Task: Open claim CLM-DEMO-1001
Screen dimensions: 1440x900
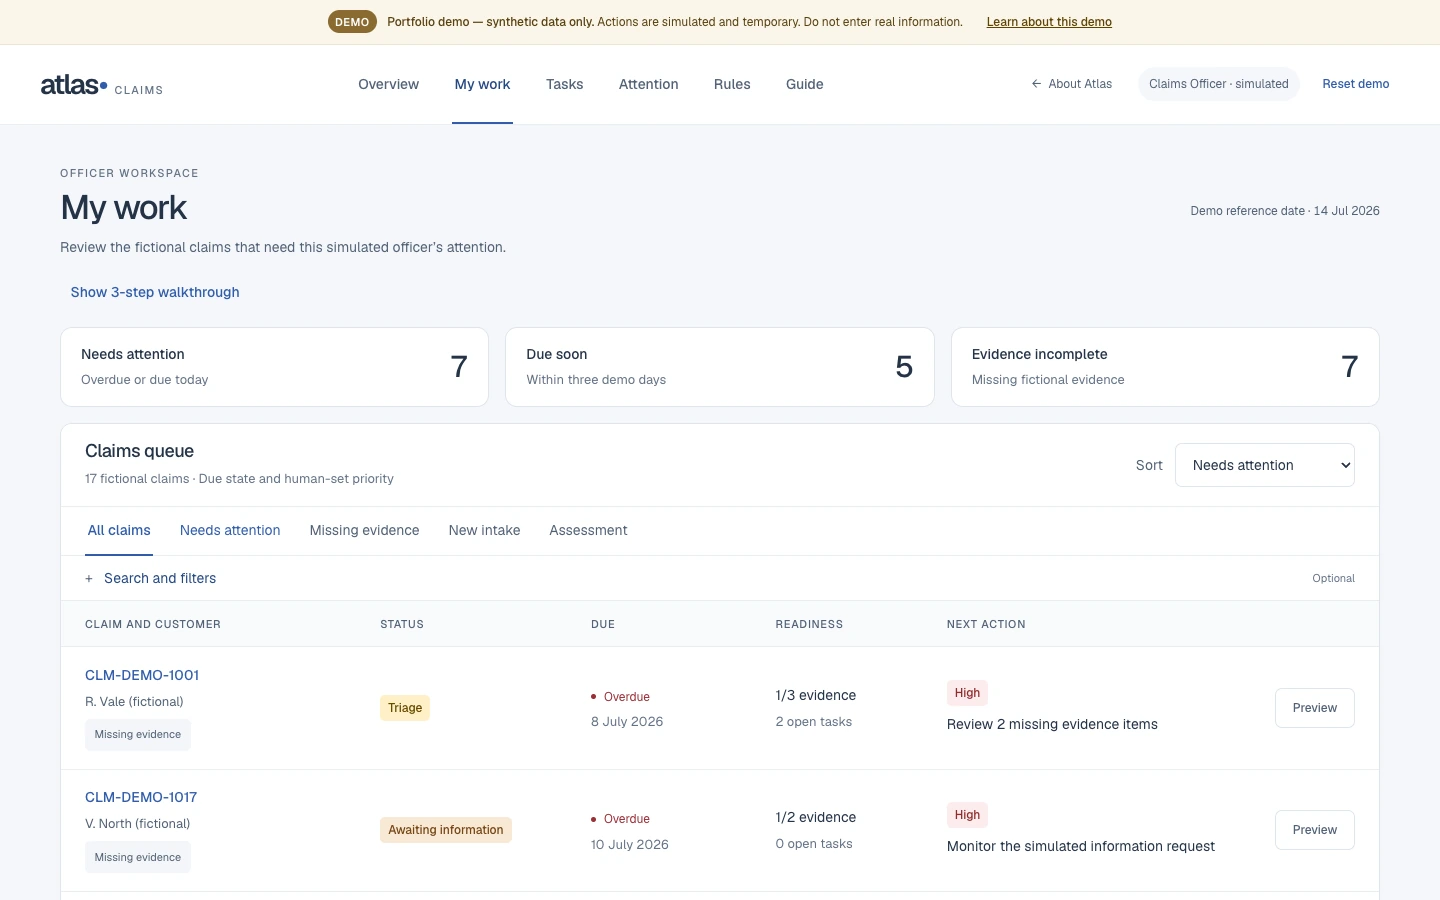Action: 142,675
